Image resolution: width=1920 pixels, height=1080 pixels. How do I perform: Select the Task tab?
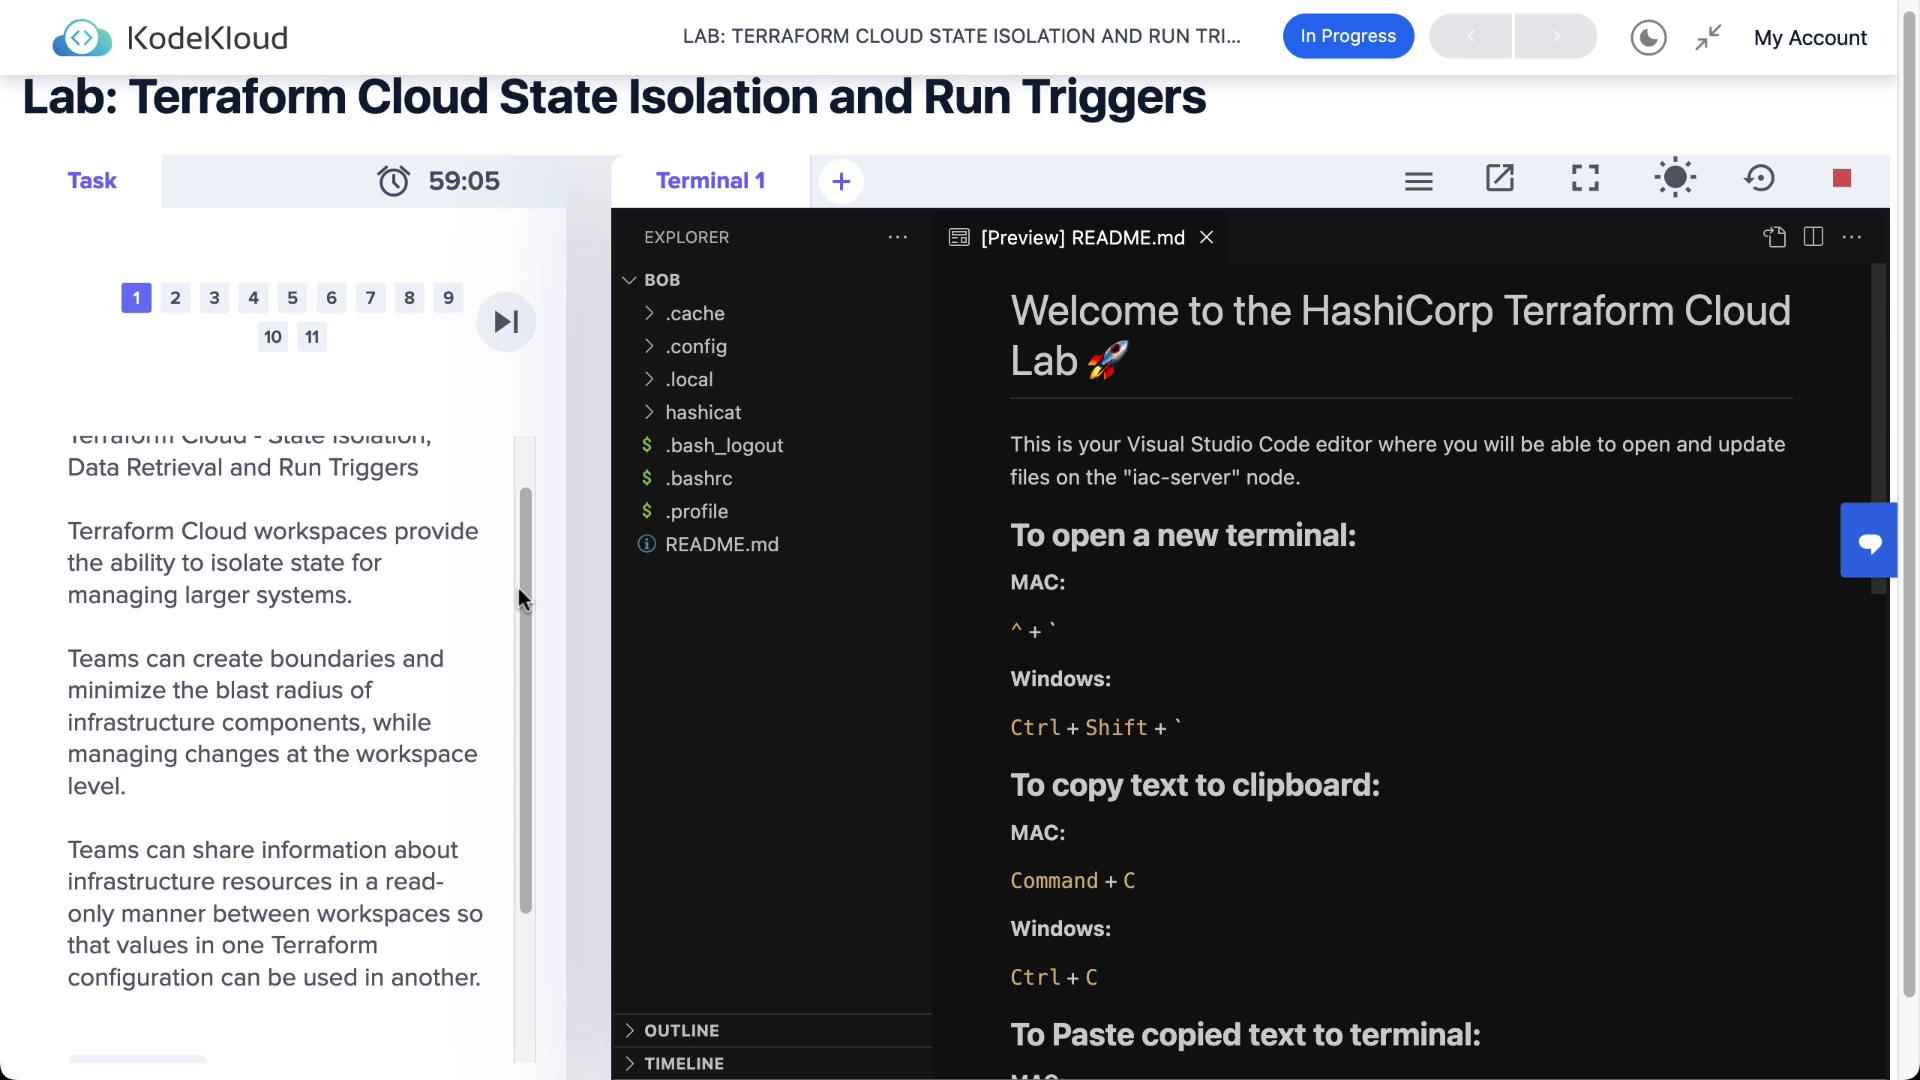pos(92,181)
